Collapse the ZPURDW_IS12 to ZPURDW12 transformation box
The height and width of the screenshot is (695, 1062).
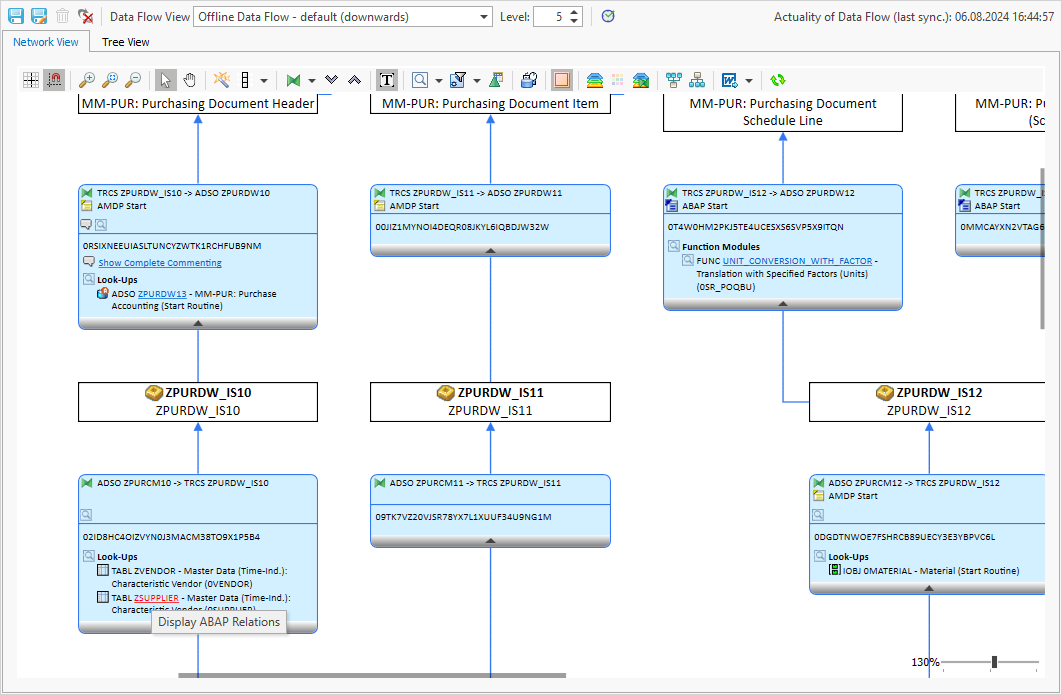(x=783, y=303)
